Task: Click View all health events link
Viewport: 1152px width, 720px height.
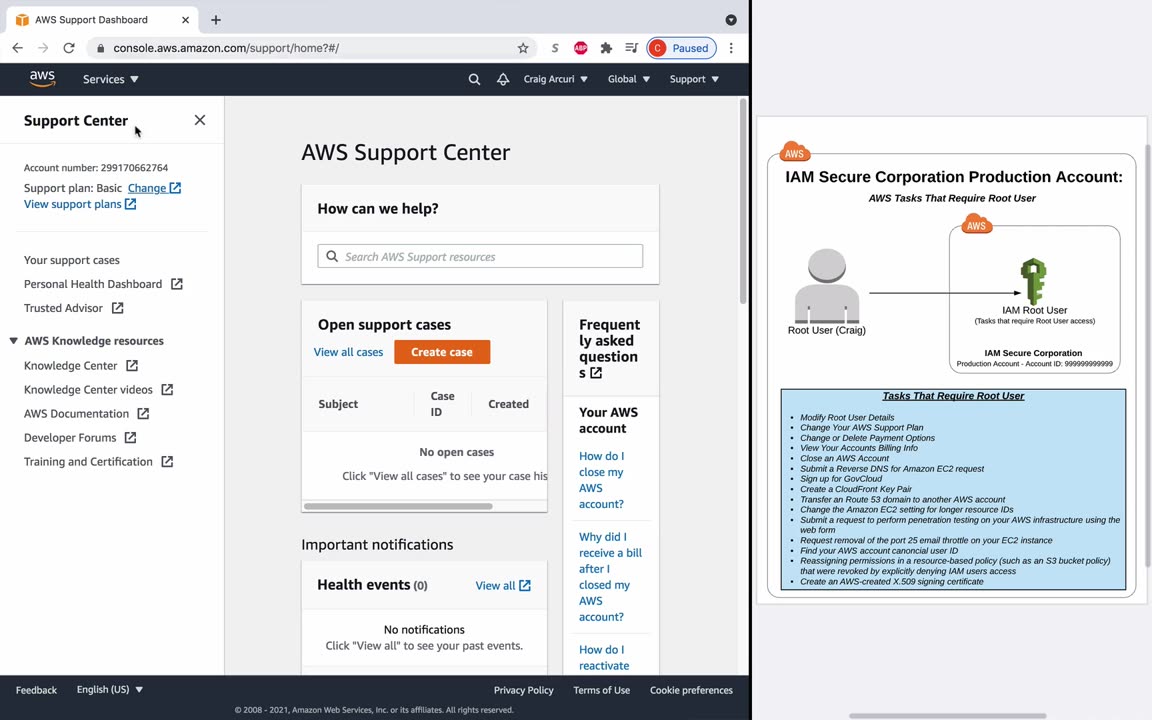Action: [503, 586]
